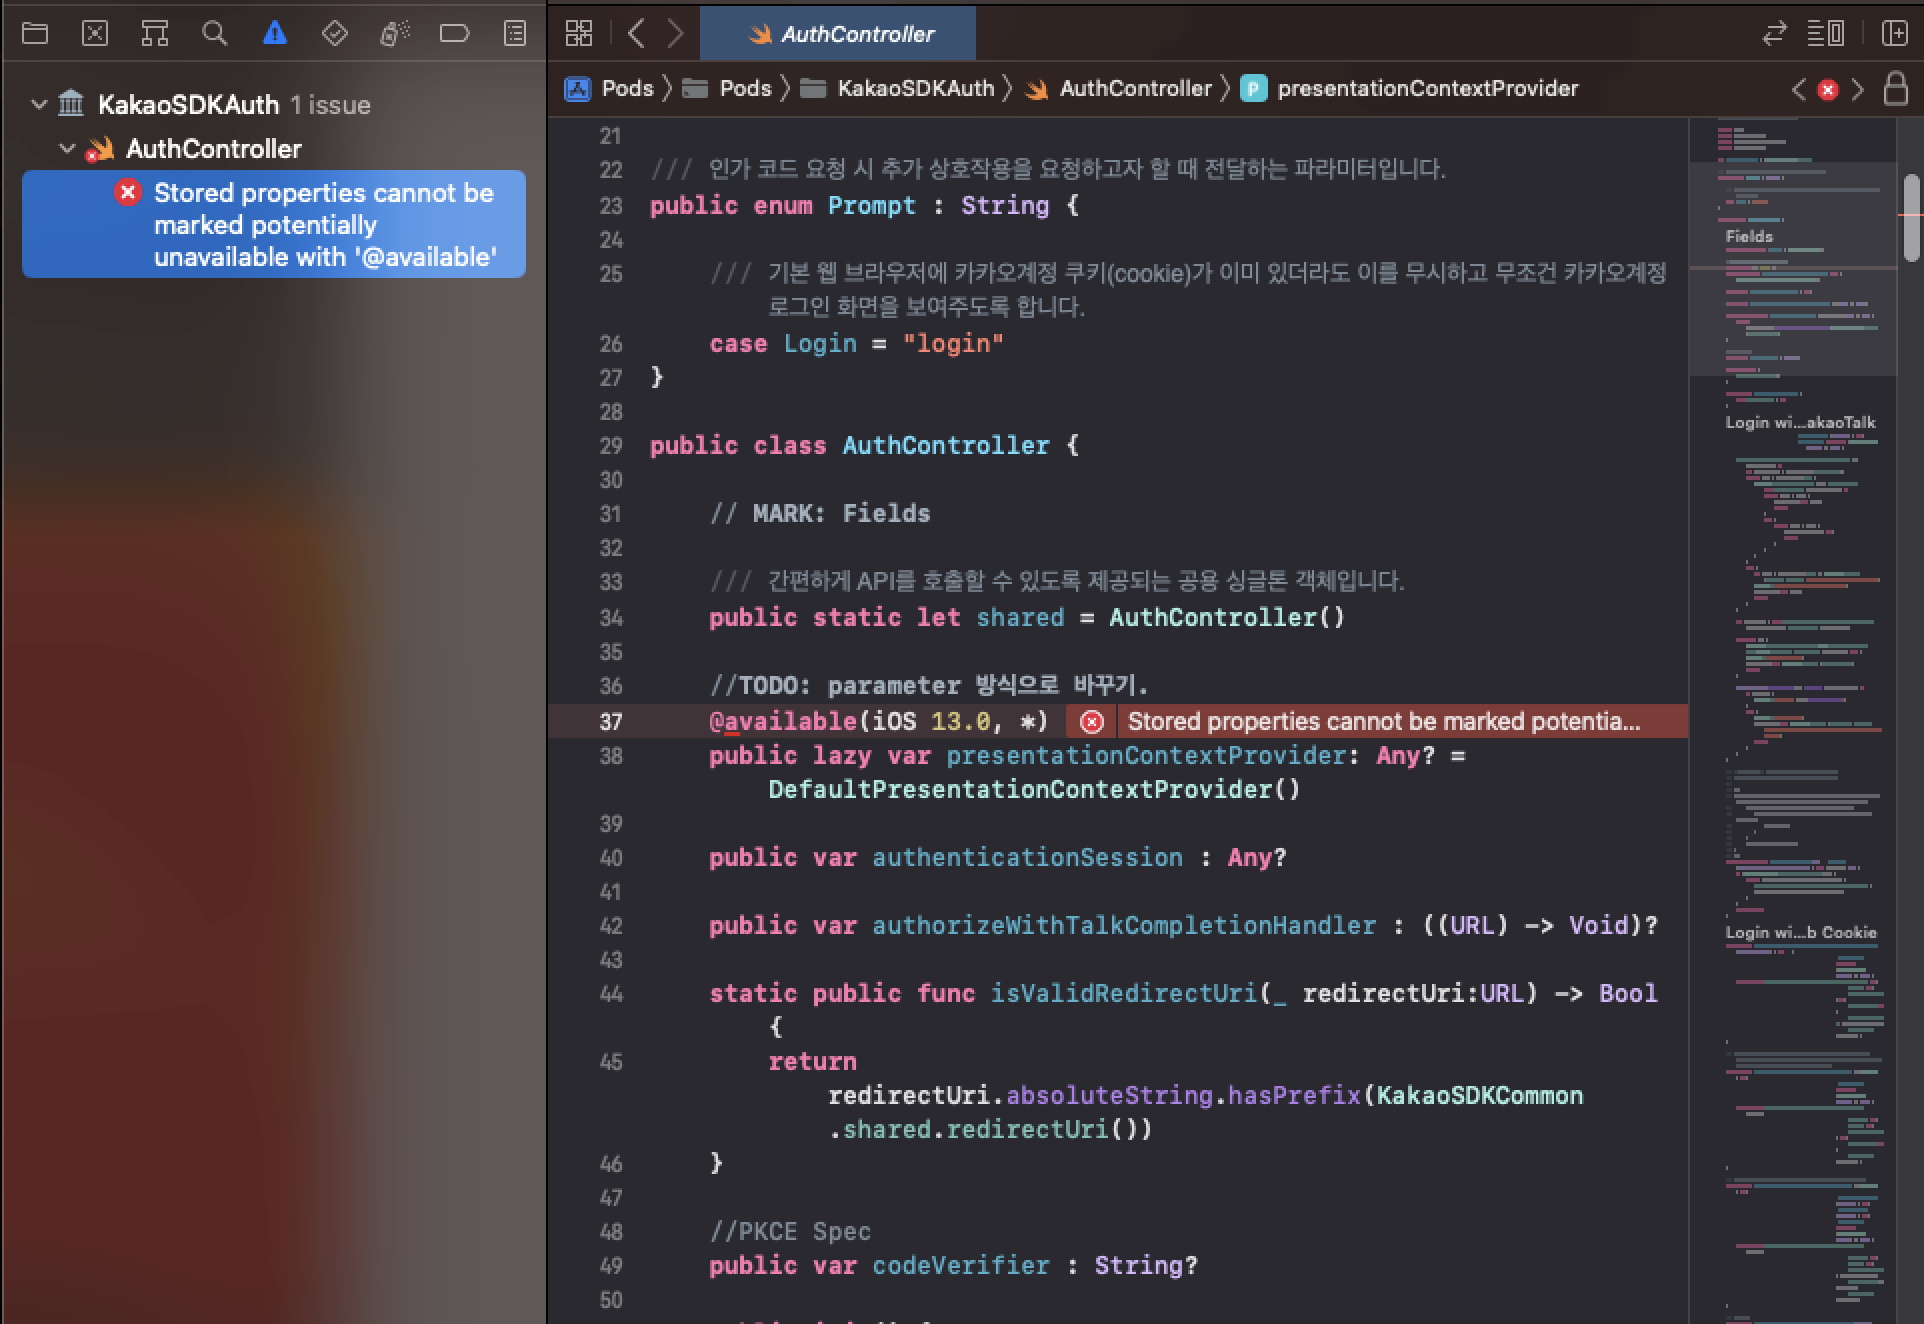Jump to the next issue arrow

pos(1857,90)
